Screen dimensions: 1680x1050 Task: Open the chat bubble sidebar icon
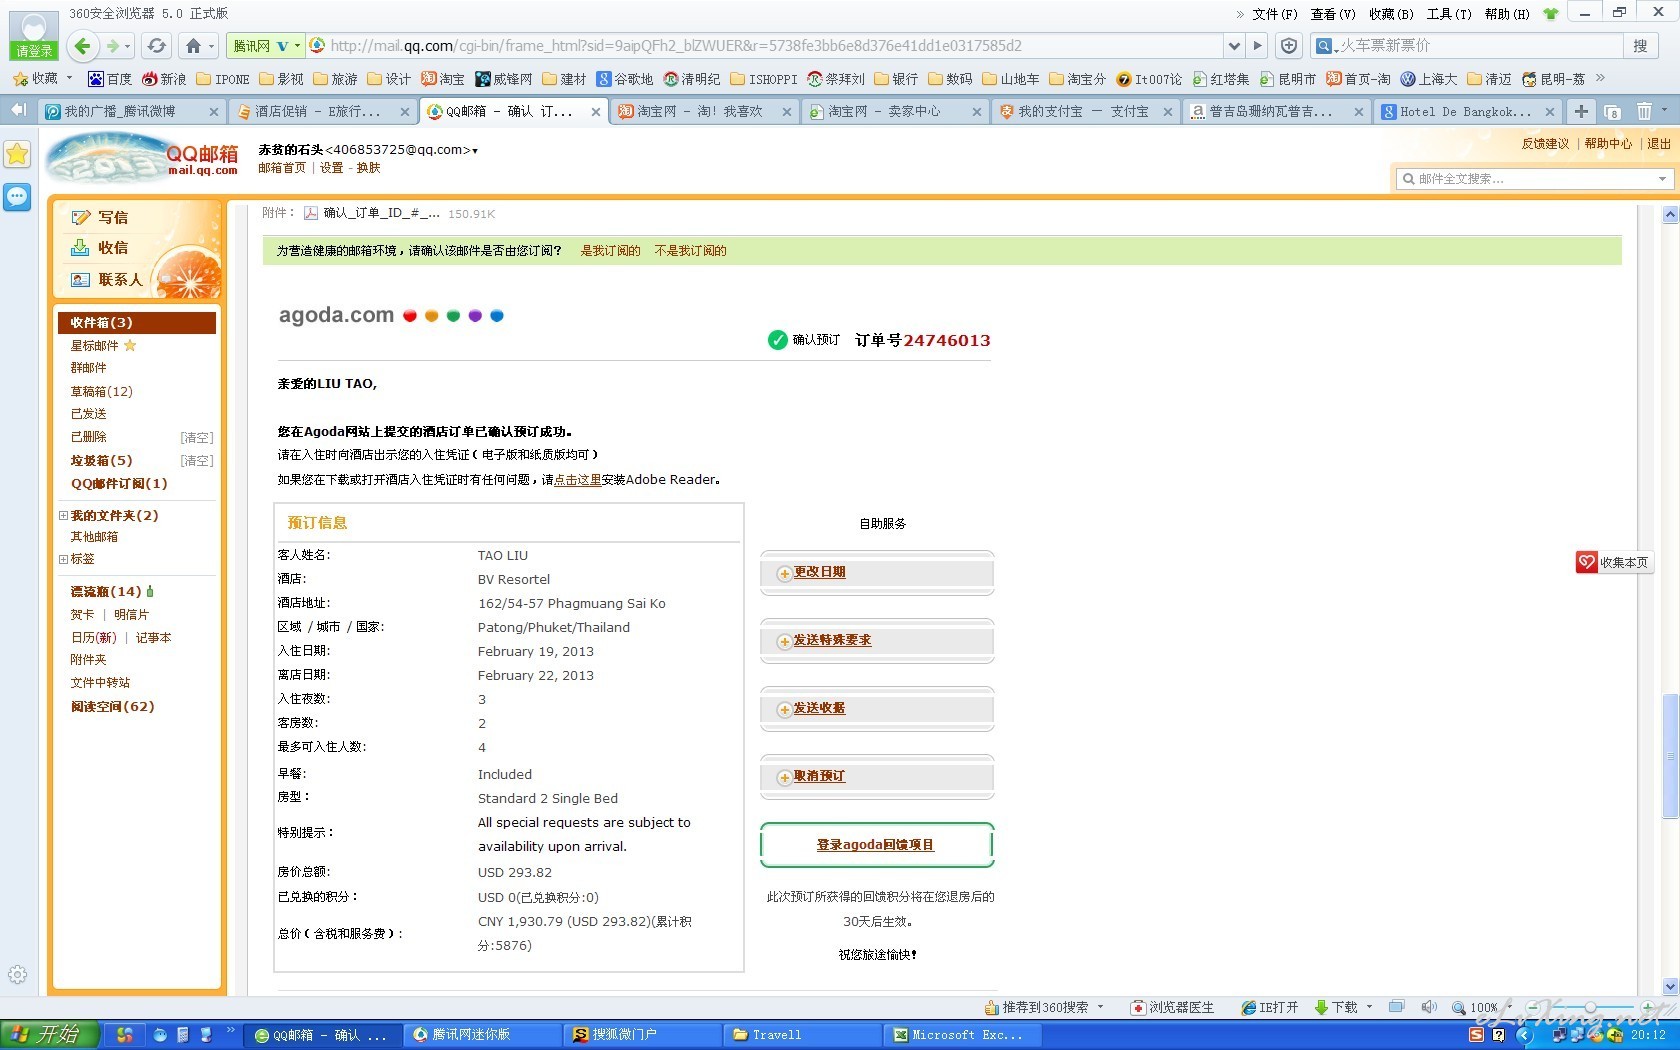[17, 197]
